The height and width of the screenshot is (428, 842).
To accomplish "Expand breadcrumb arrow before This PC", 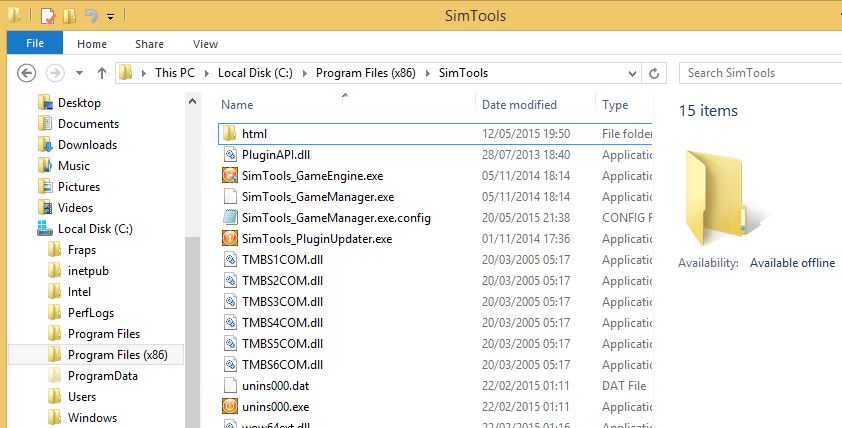I will click(x=144, y=74).
